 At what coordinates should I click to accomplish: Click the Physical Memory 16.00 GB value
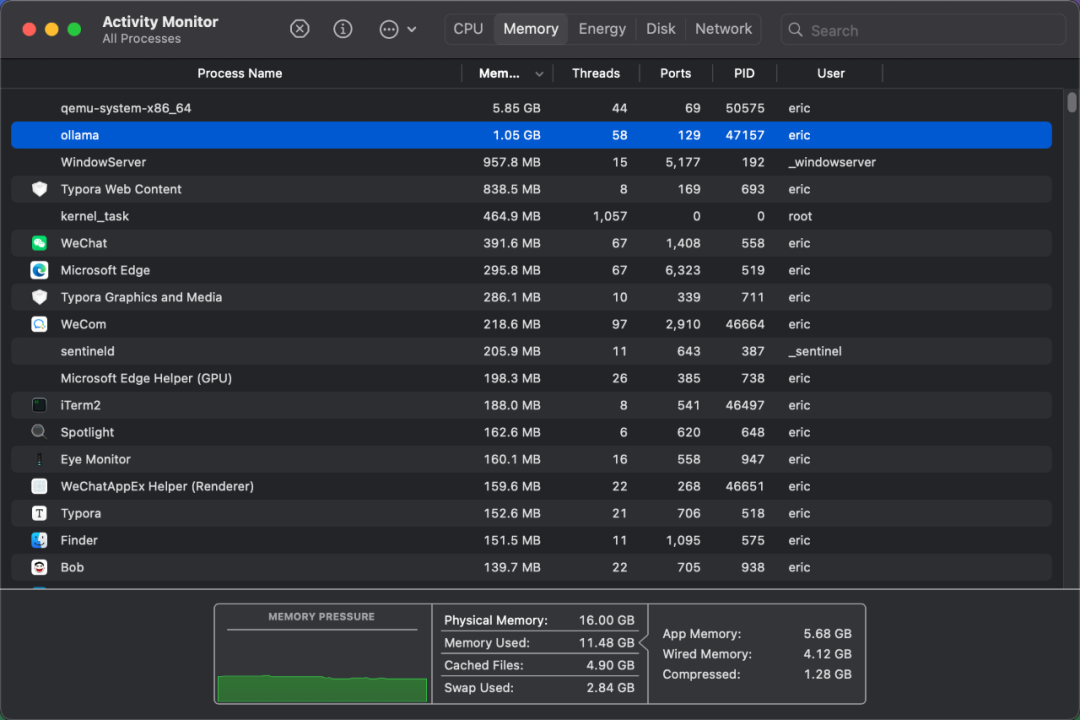(606, 620)
